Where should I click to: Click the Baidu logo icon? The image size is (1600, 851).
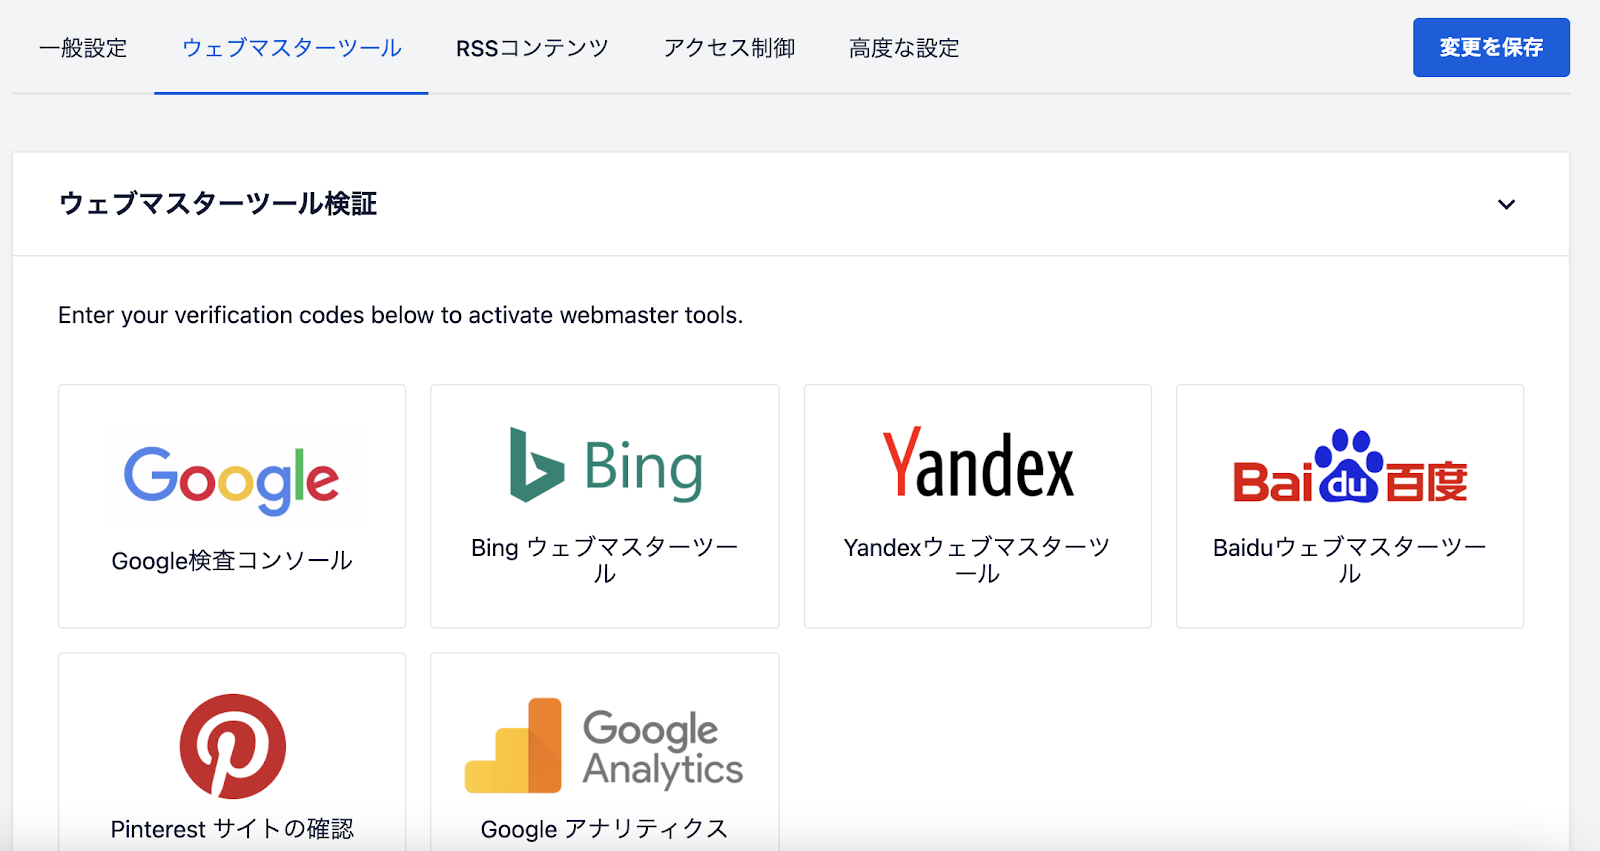1350,466
